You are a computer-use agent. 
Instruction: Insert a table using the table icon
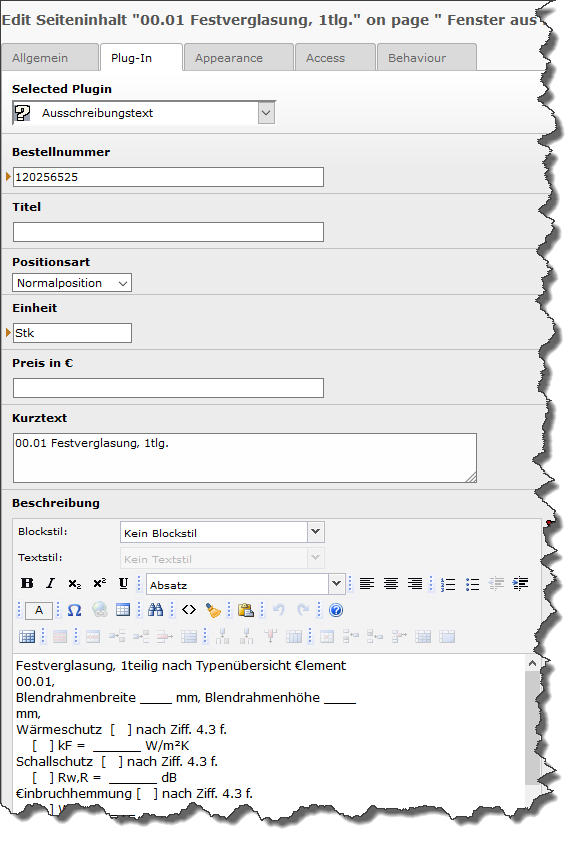click(x=123, y=610)
